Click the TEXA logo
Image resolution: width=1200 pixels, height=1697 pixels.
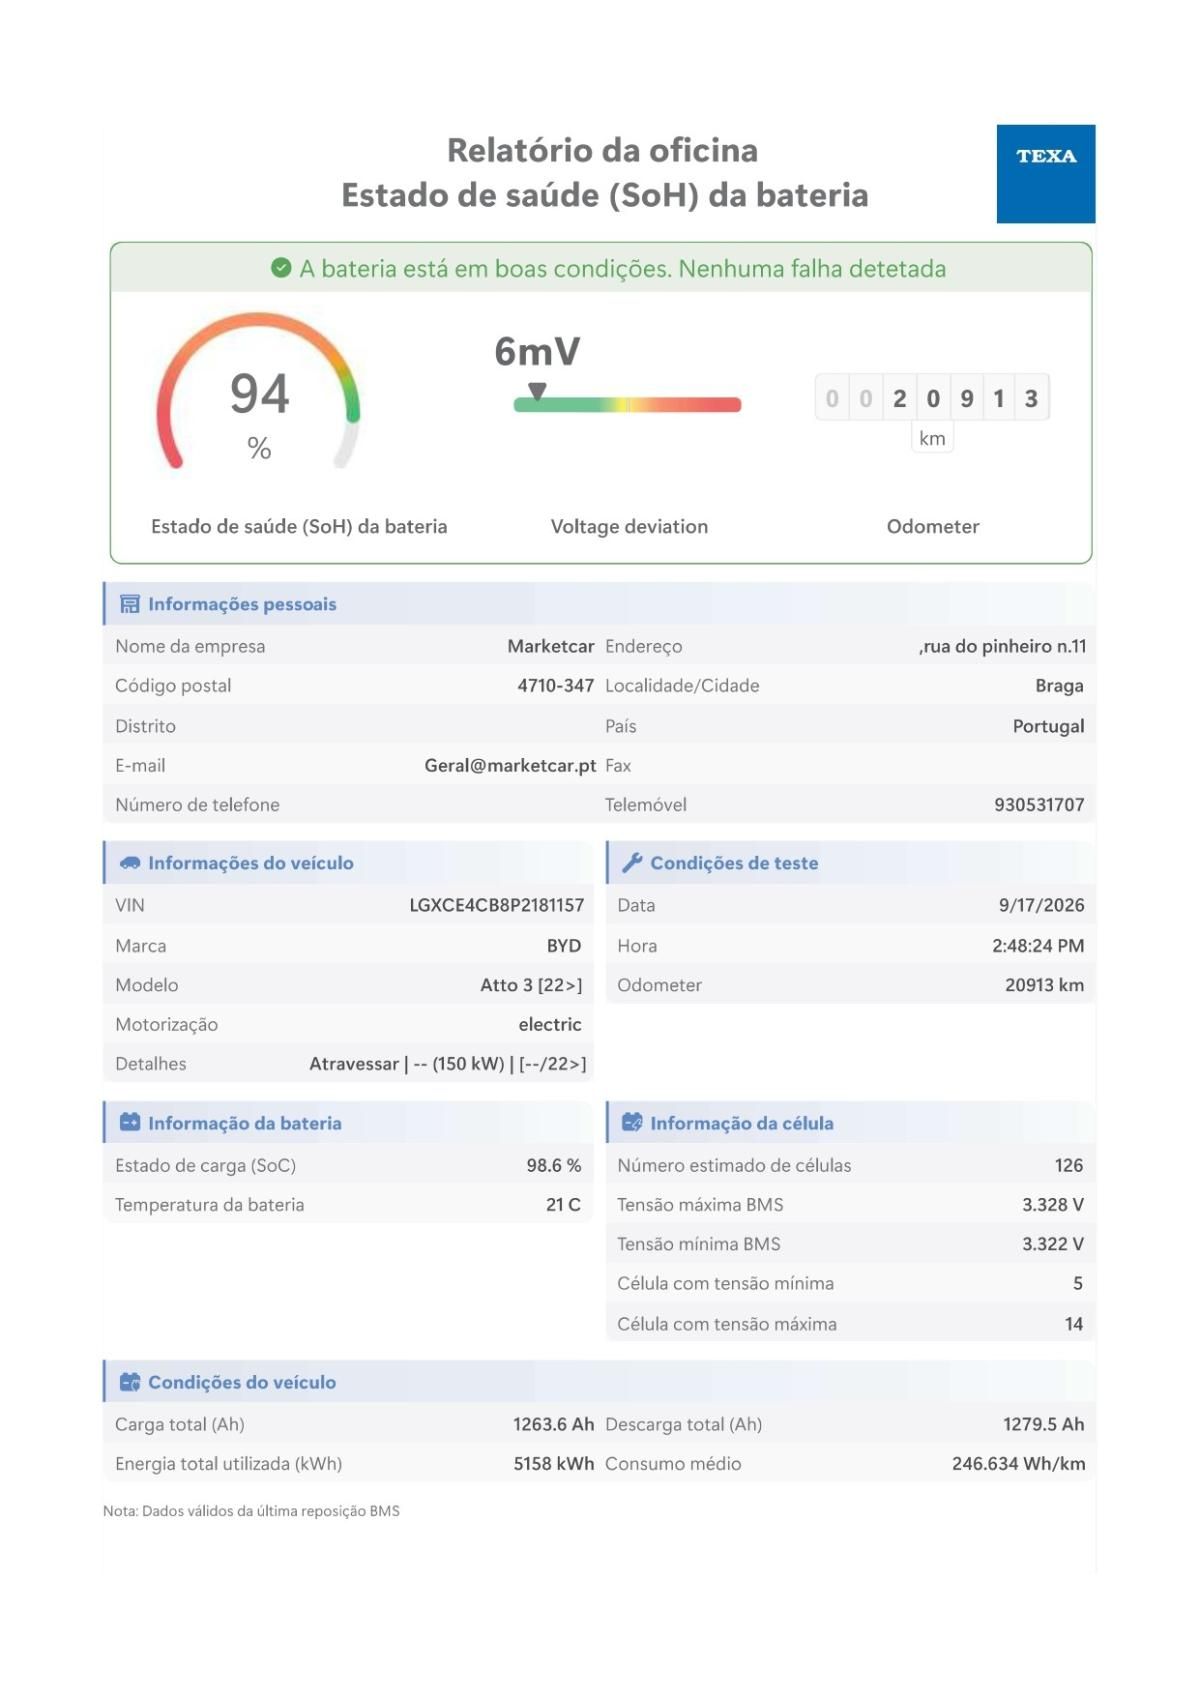(1046, 174)
